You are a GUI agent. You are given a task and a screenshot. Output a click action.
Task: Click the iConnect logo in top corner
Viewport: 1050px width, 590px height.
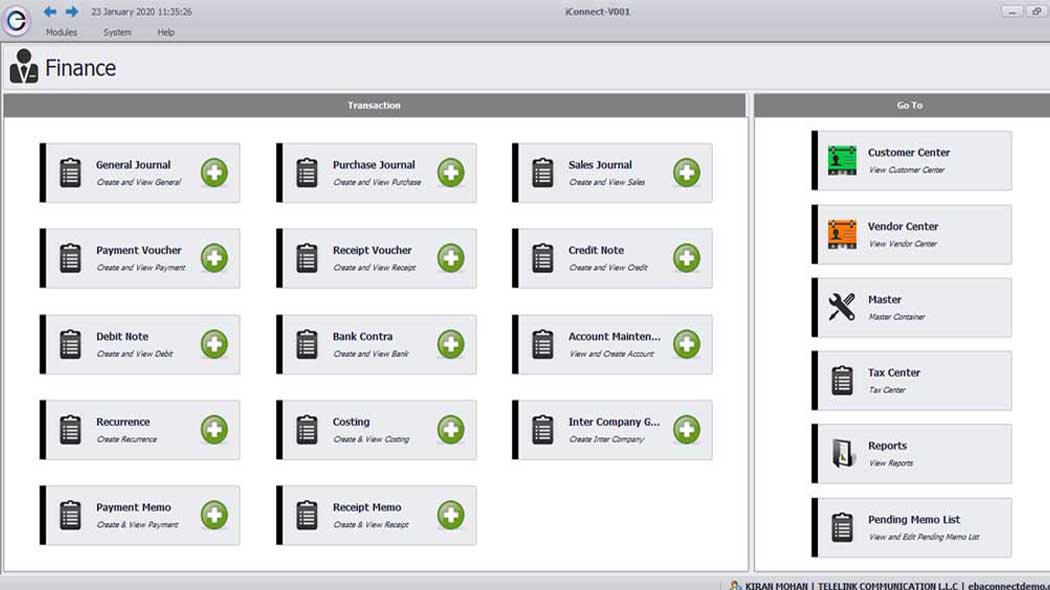(x=16, y=20)
